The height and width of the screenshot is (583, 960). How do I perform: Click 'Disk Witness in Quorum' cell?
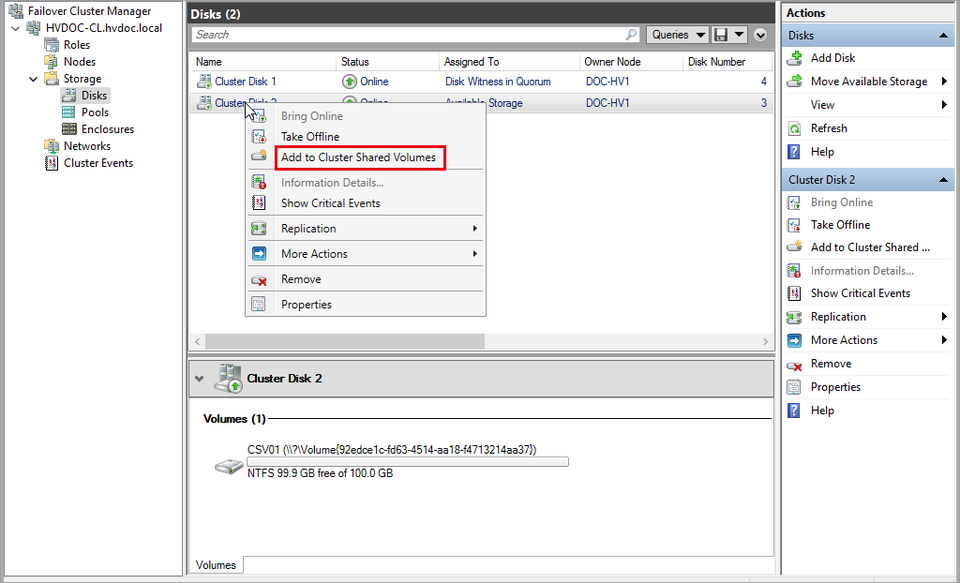click(498, 81)
